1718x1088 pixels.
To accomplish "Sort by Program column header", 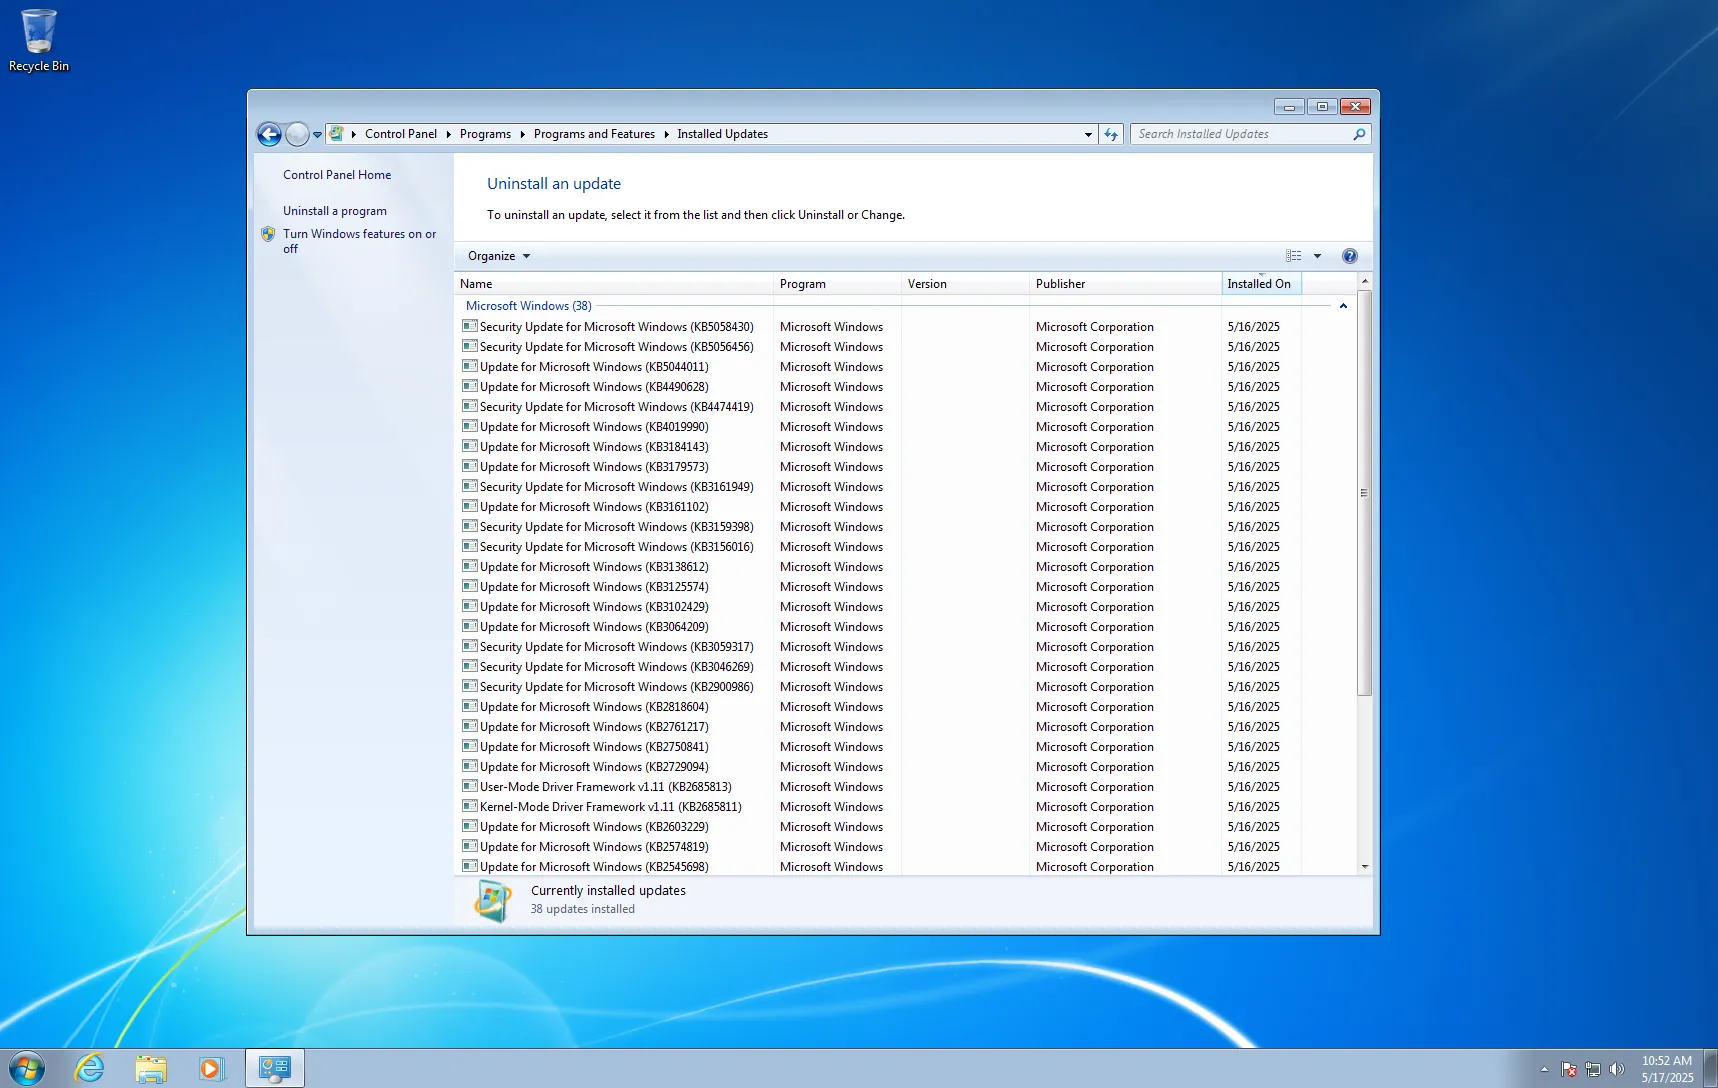I will coord(838,284).
